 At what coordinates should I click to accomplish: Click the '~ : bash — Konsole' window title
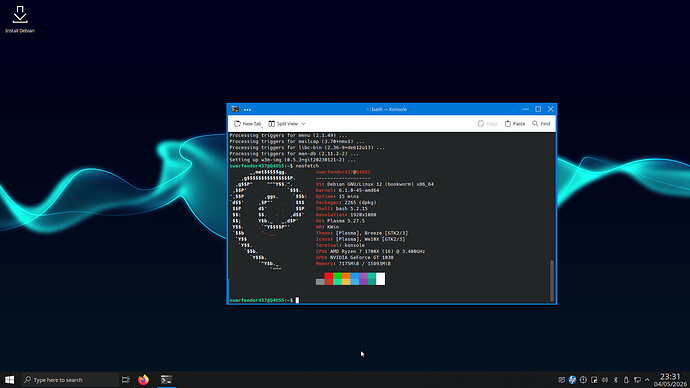click(386, 110)
